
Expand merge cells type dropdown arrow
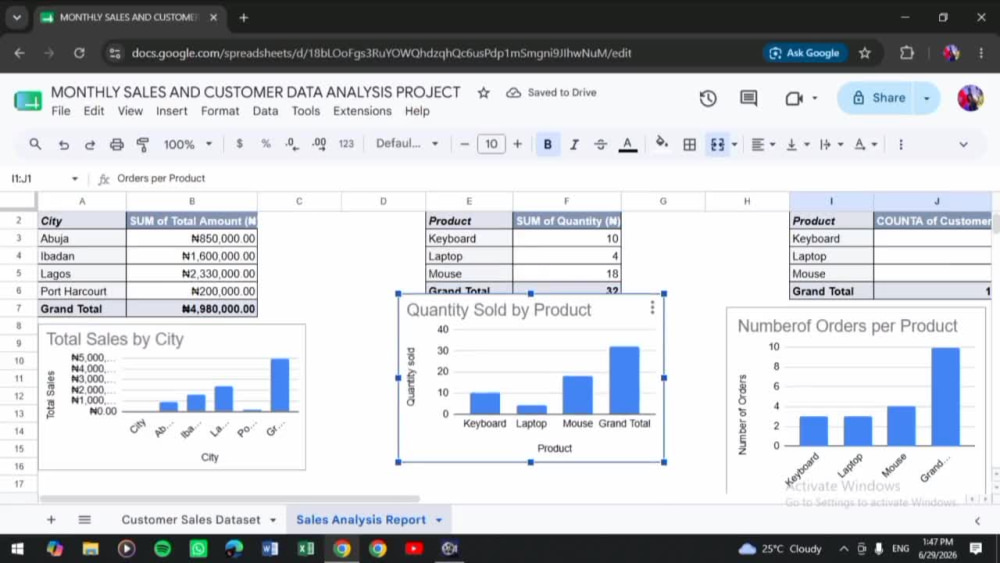pos(734,145)
